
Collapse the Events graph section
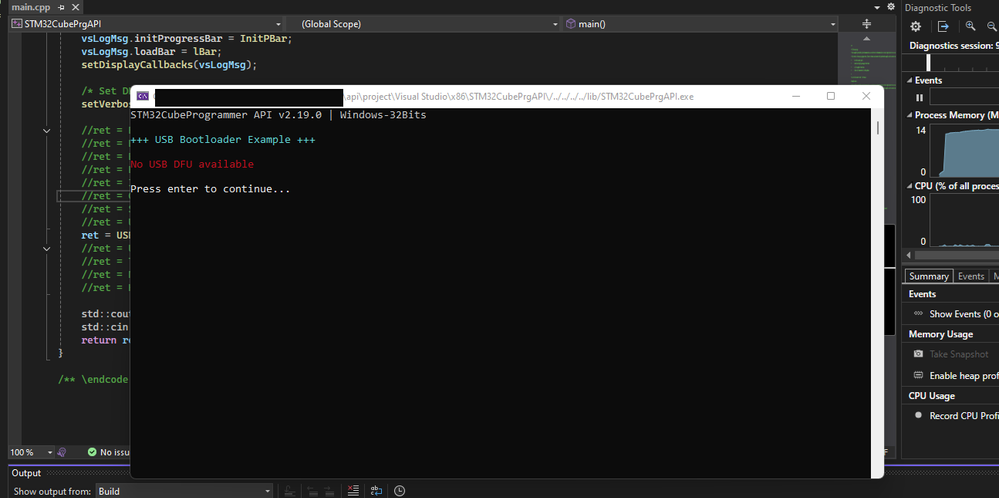(x=909, y=80)
